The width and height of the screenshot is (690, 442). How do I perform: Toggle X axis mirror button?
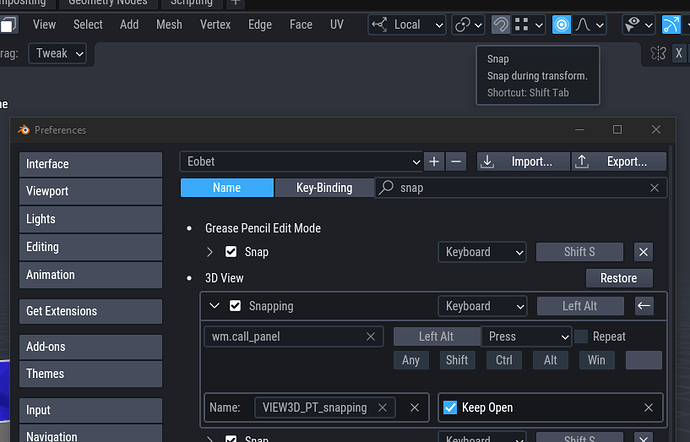tap(679, 53)
